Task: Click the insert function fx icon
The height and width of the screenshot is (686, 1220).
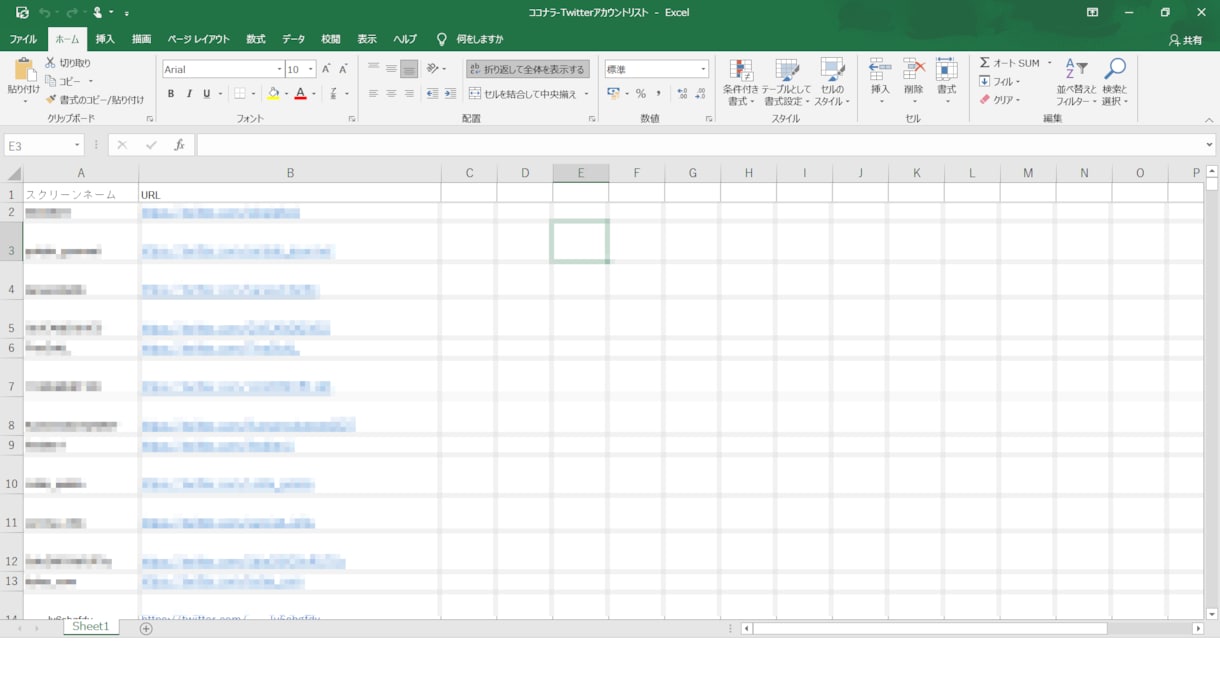Action: point(179,146)
